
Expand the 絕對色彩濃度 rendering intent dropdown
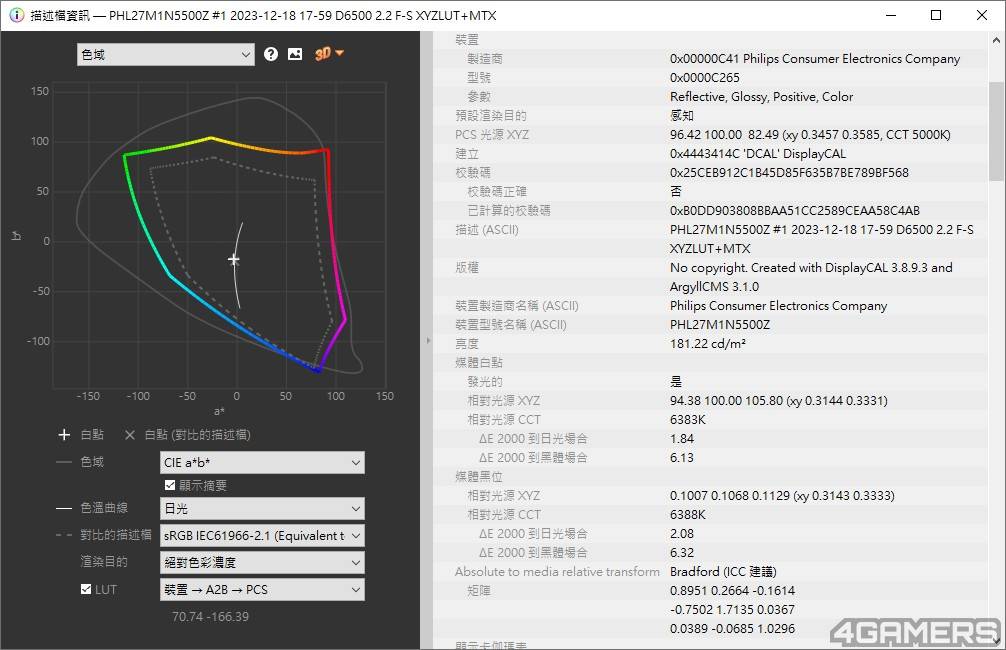click(262, 563)
